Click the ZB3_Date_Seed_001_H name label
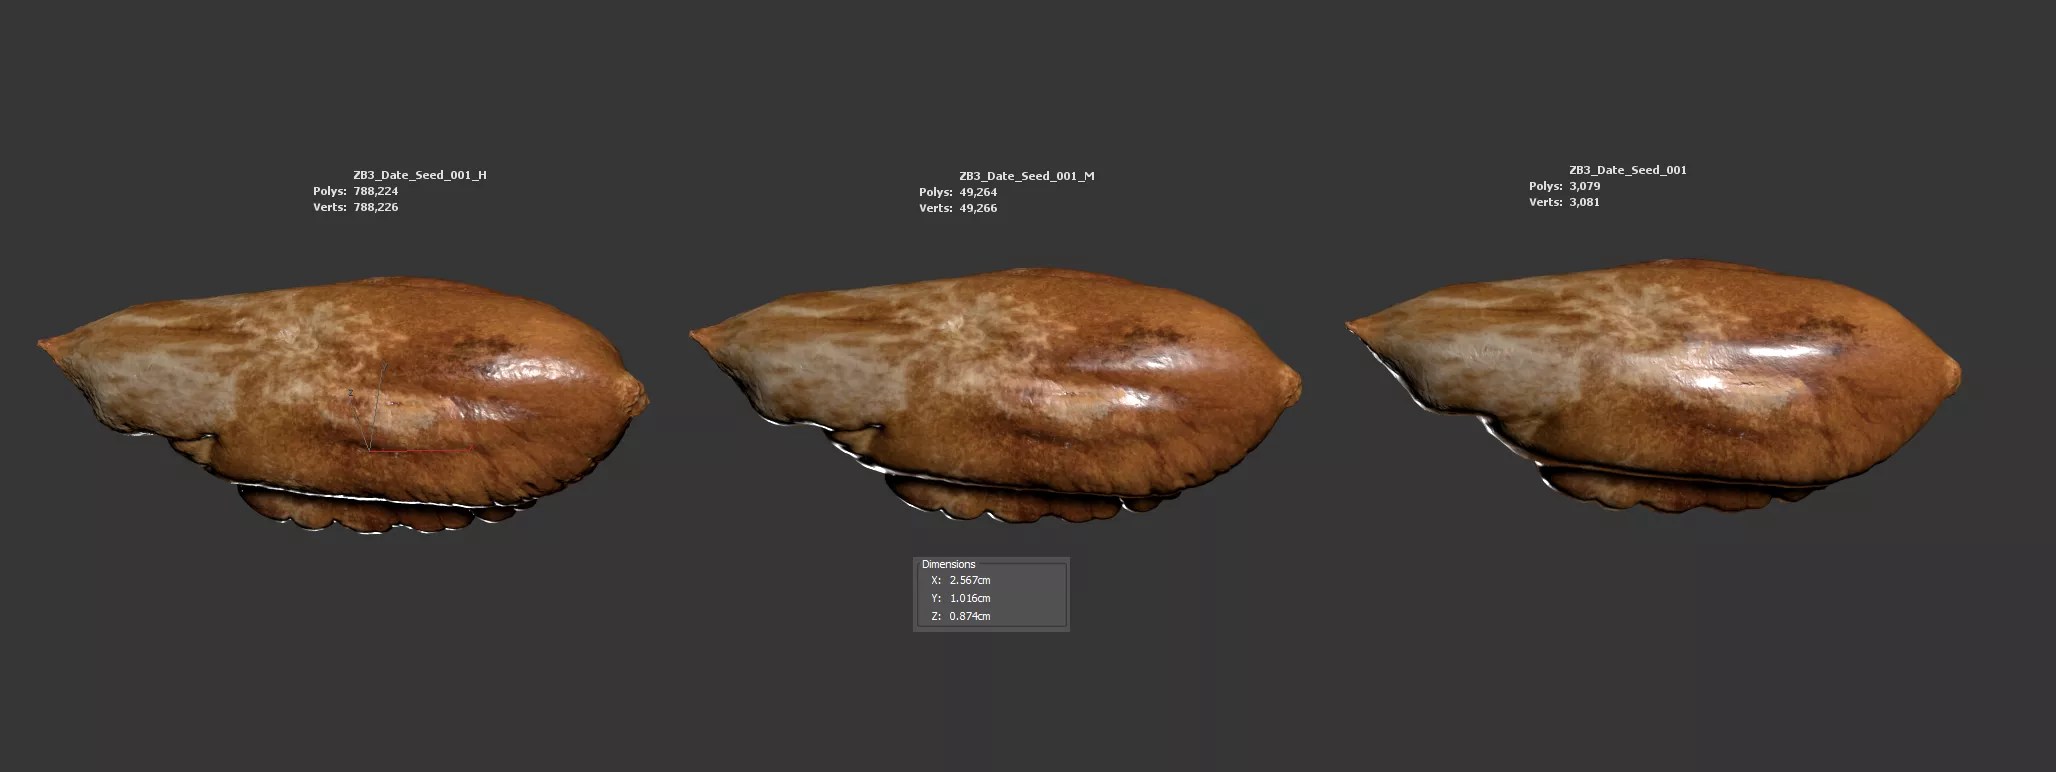 pos(420,175)
